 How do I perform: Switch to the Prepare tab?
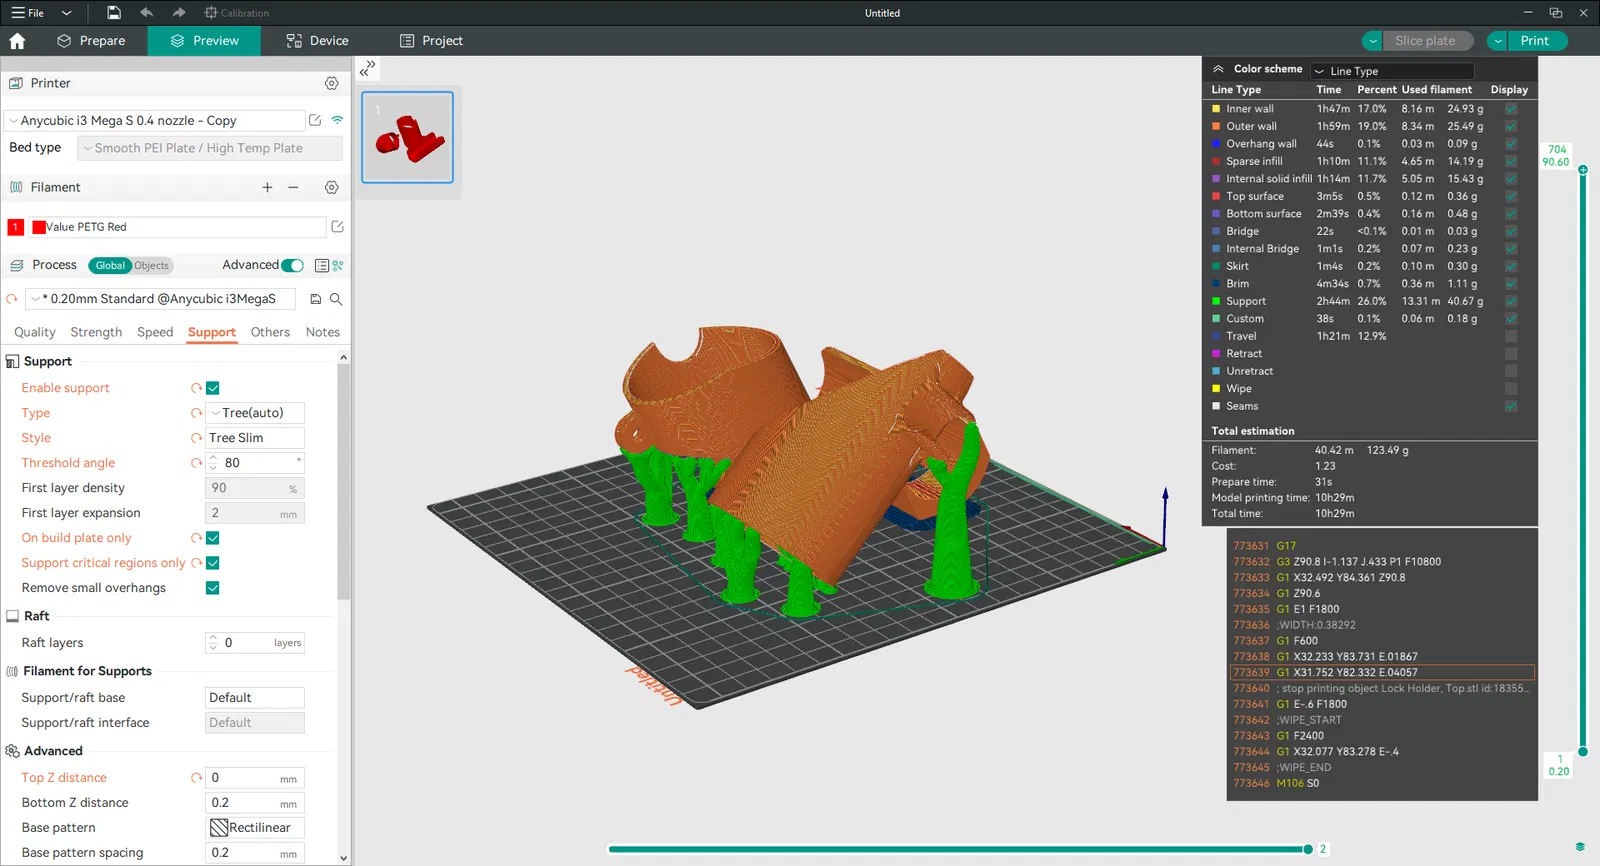(x=91, y=41)
